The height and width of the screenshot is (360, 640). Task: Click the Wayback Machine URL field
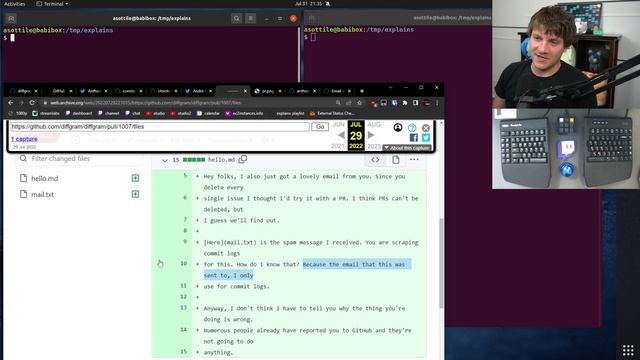[x=160, y=127]
